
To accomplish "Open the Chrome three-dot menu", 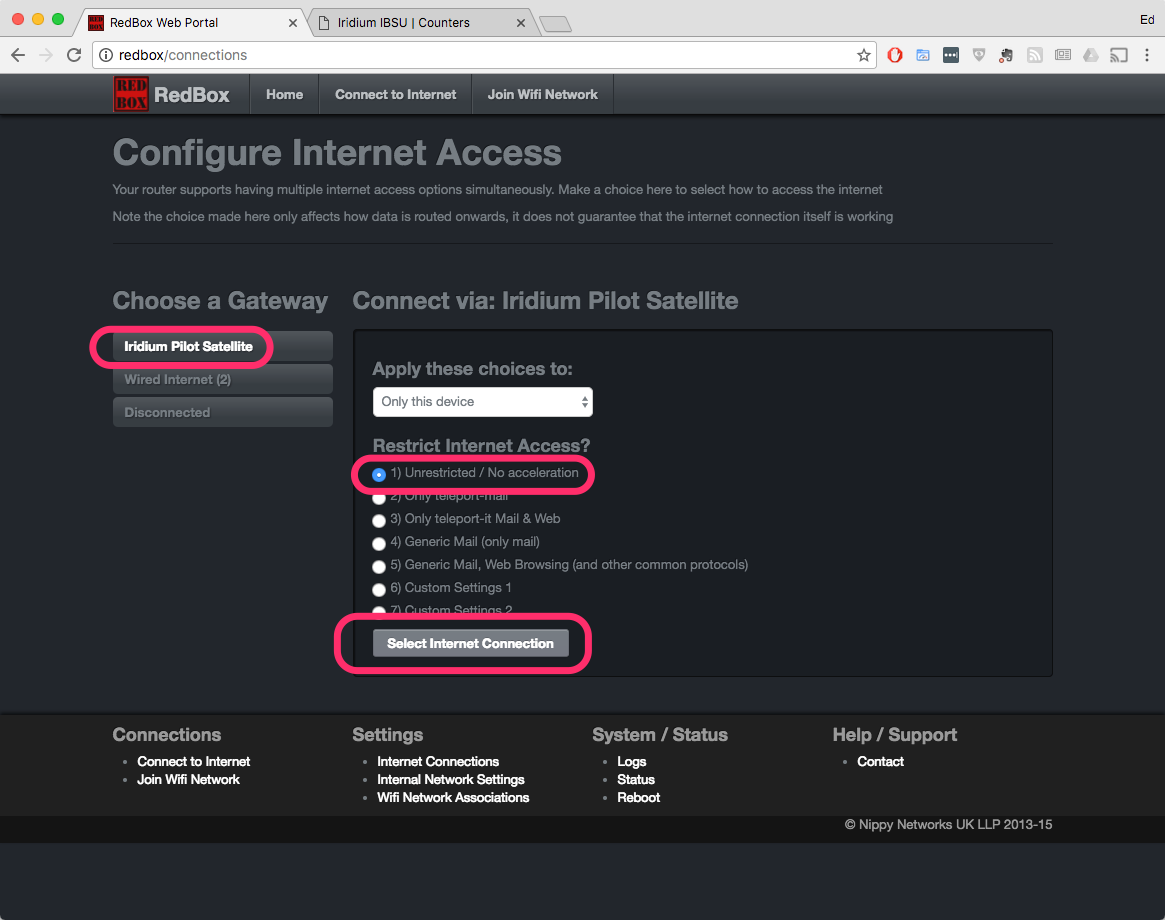I will 1146,55.
